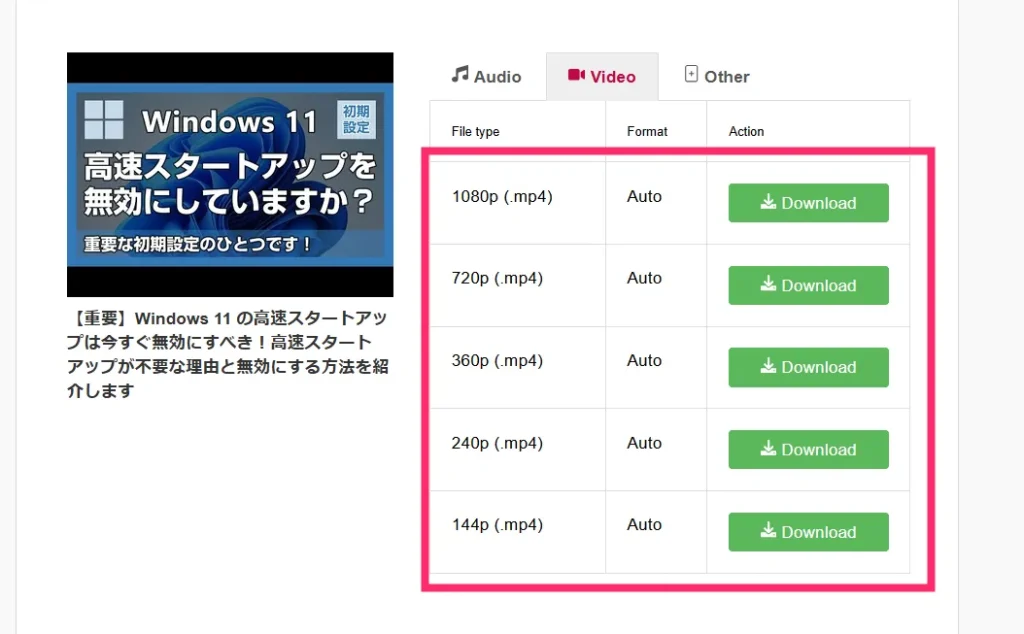
Task: Click 'Auto' format in the 240p row
Action: (645, 443)
